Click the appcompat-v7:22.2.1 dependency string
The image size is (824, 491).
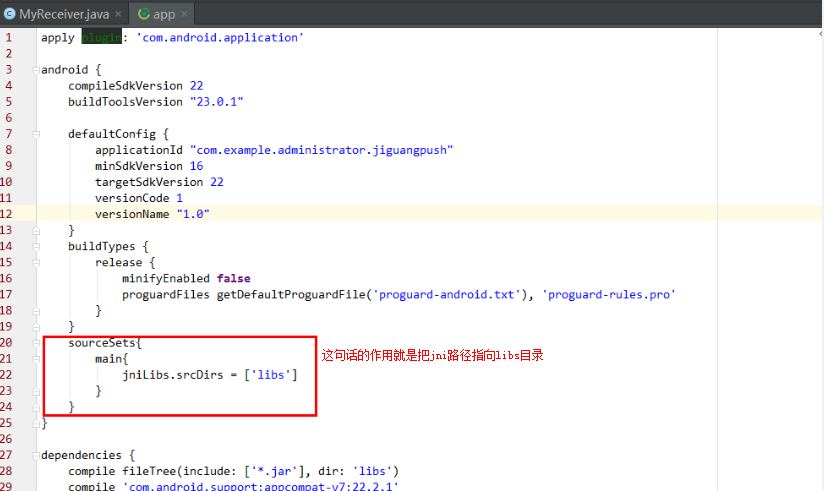(x=261, y=486)
